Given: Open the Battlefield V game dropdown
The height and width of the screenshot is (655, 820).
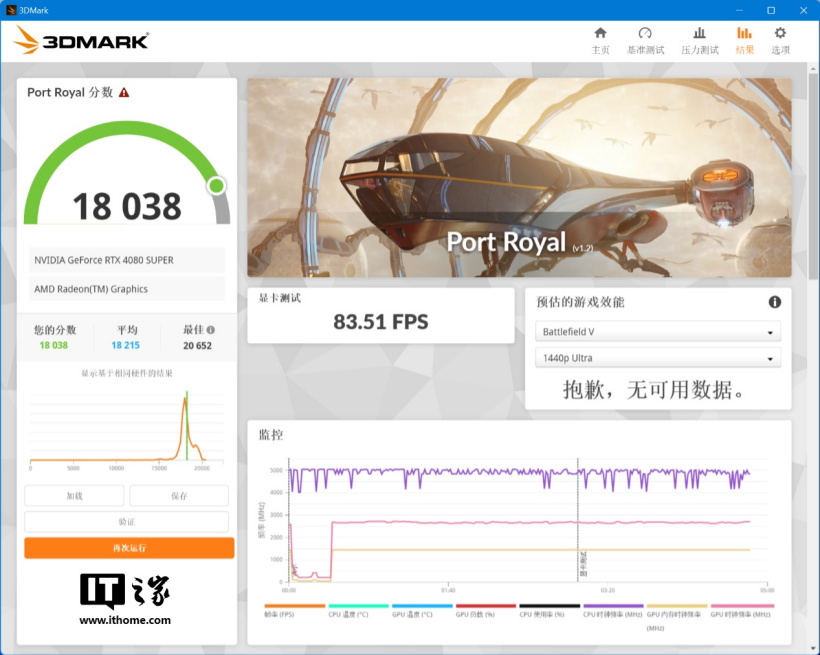Looking at the screenshot, I should click(x=658, y=332).
